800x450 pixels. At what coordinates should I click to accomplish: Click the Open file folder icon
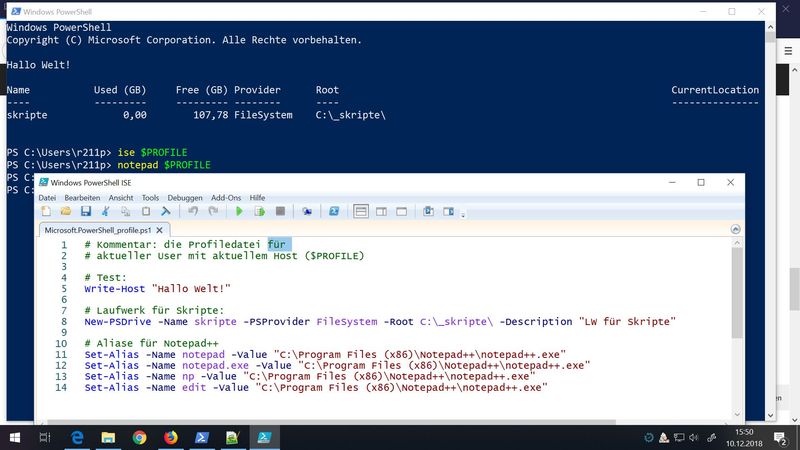point(66,212)
